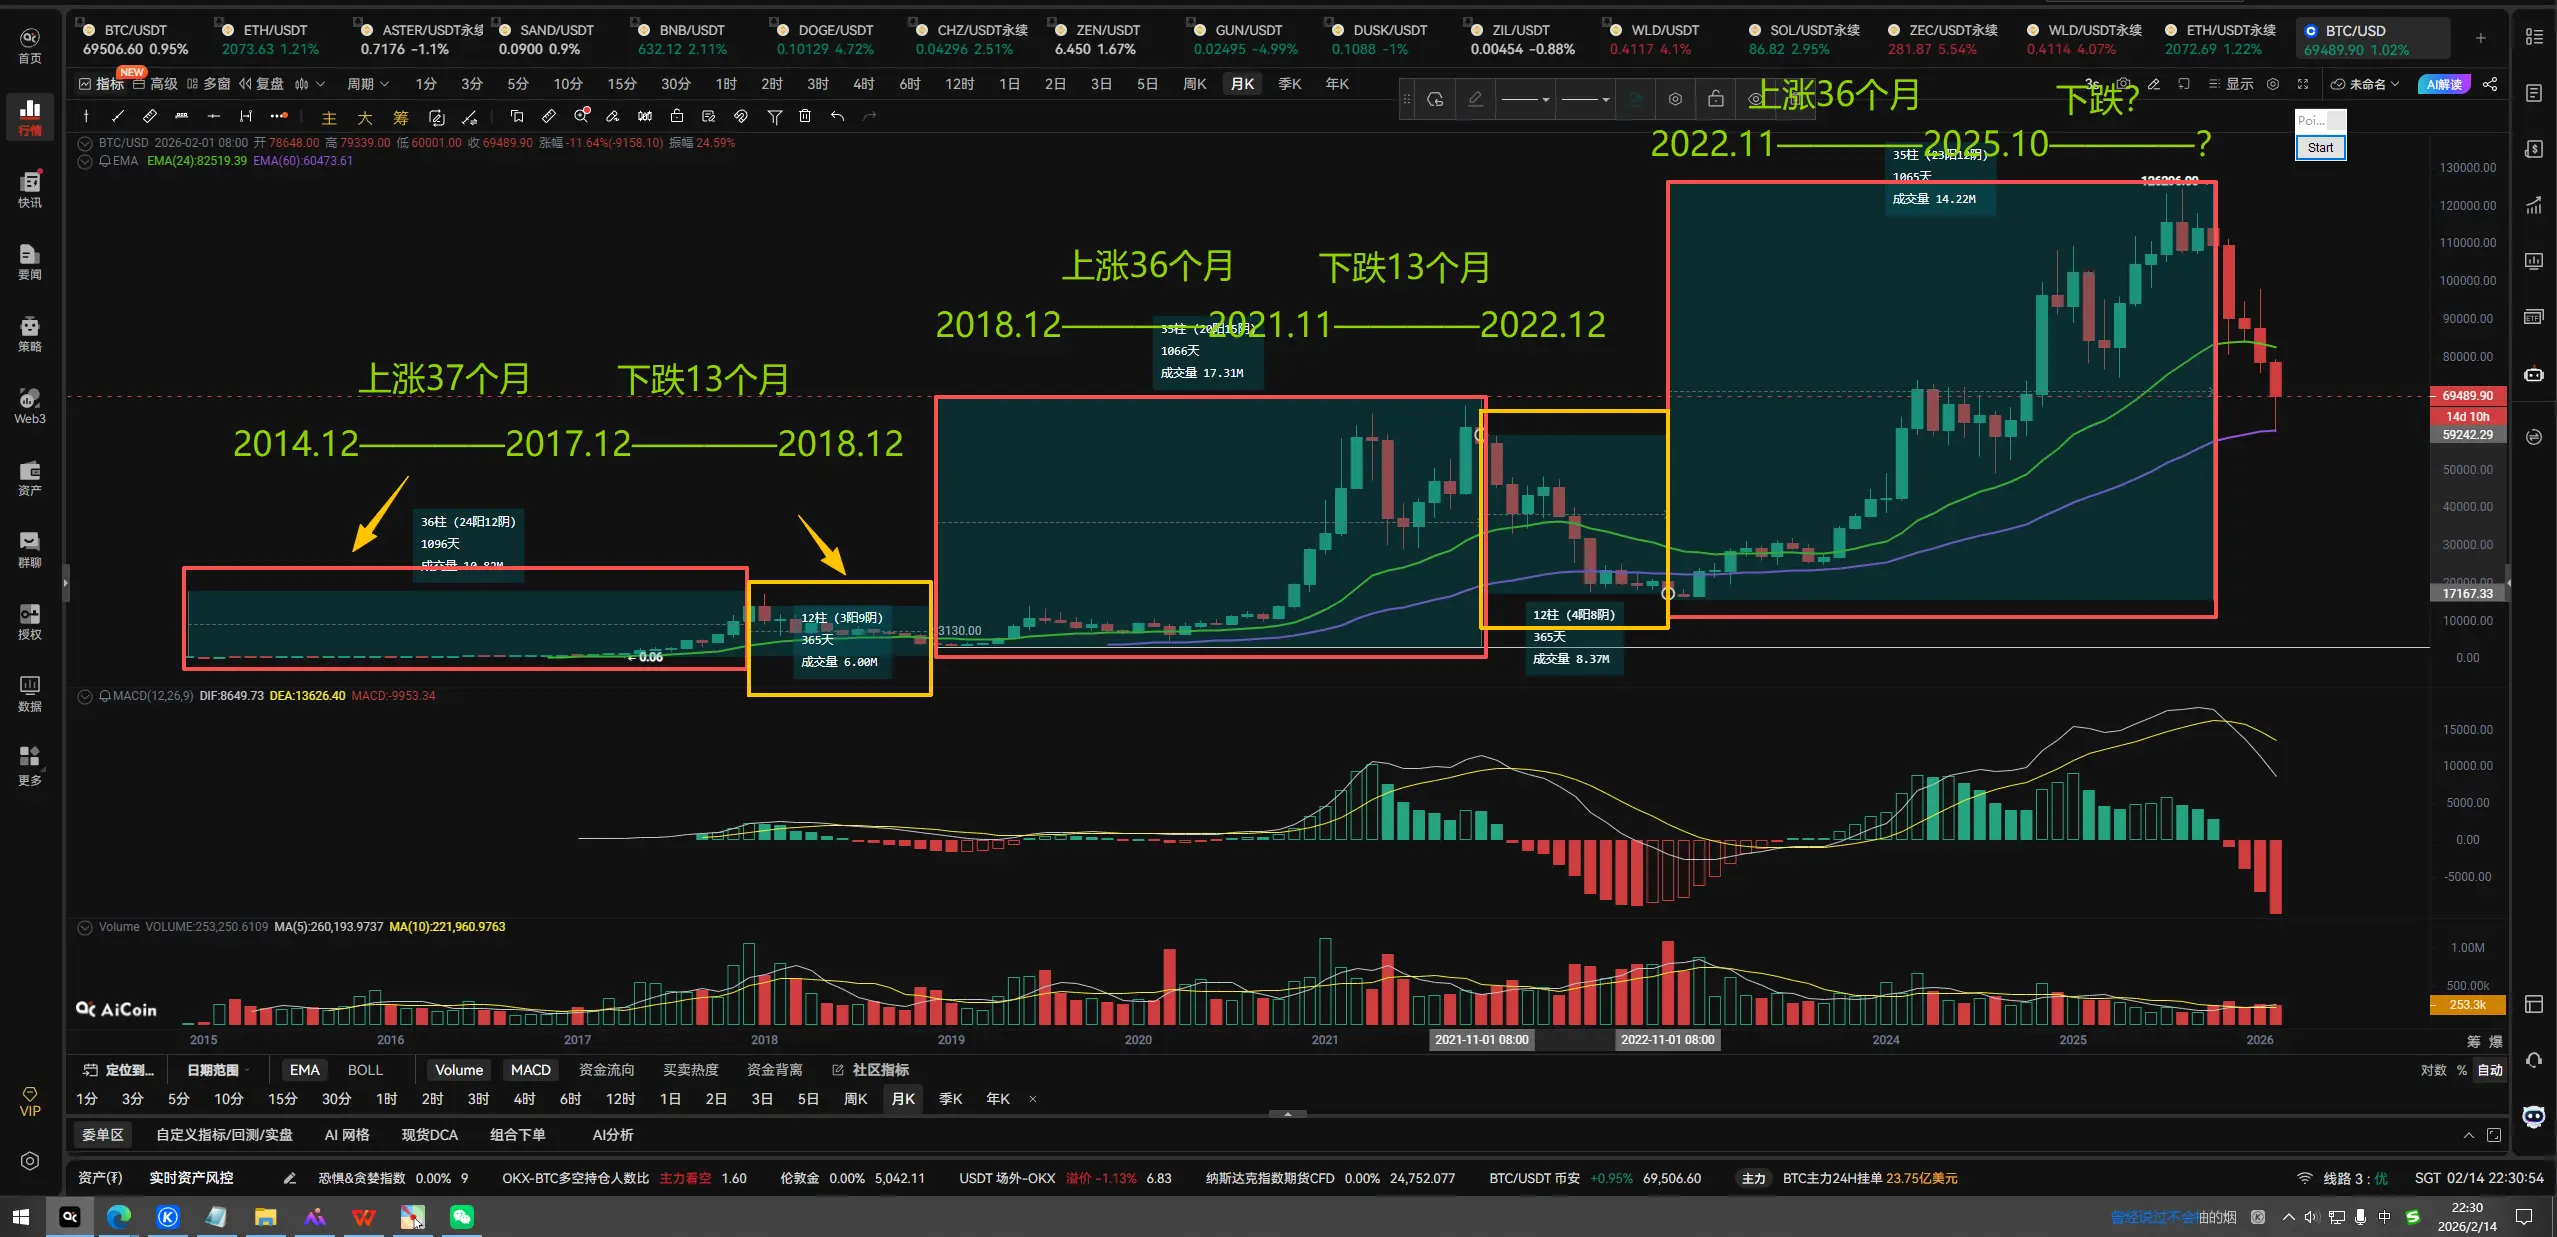
Task: Click the share icon at top right
Action: 2490,84
